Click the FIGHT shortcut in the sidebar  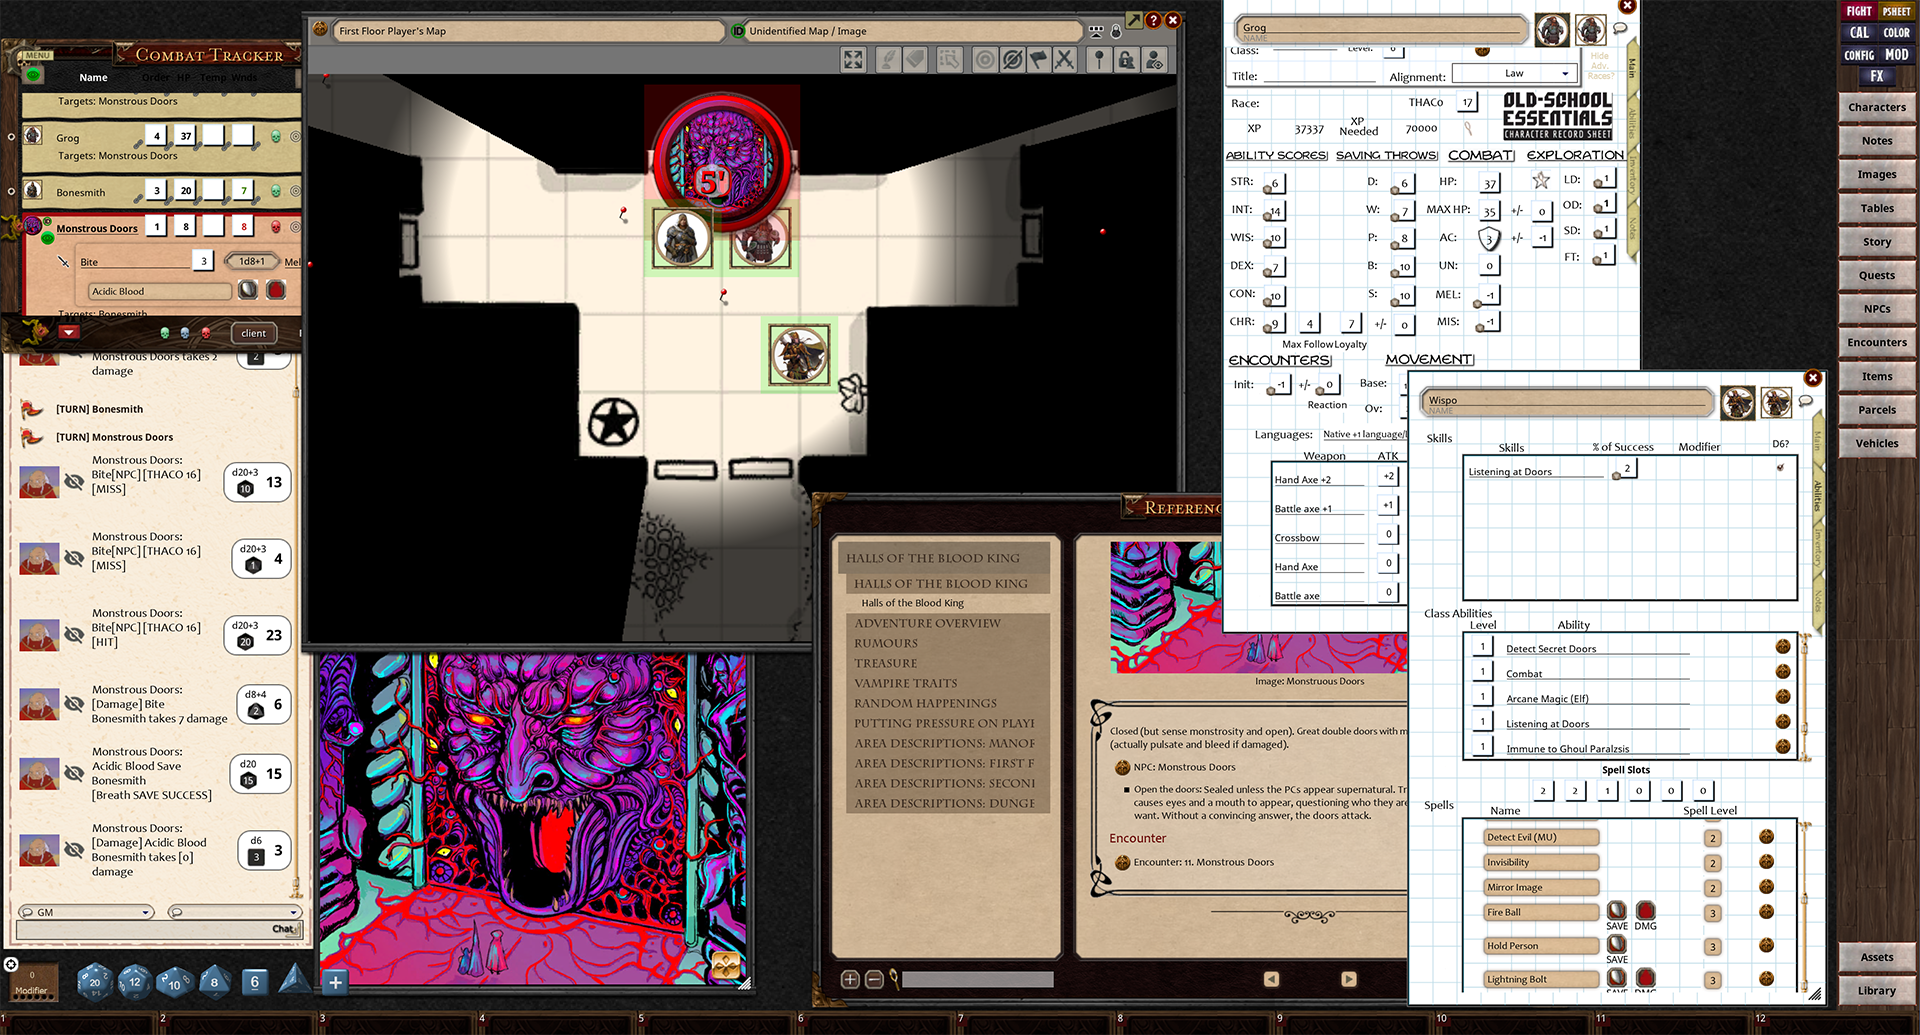[1859, 11]
